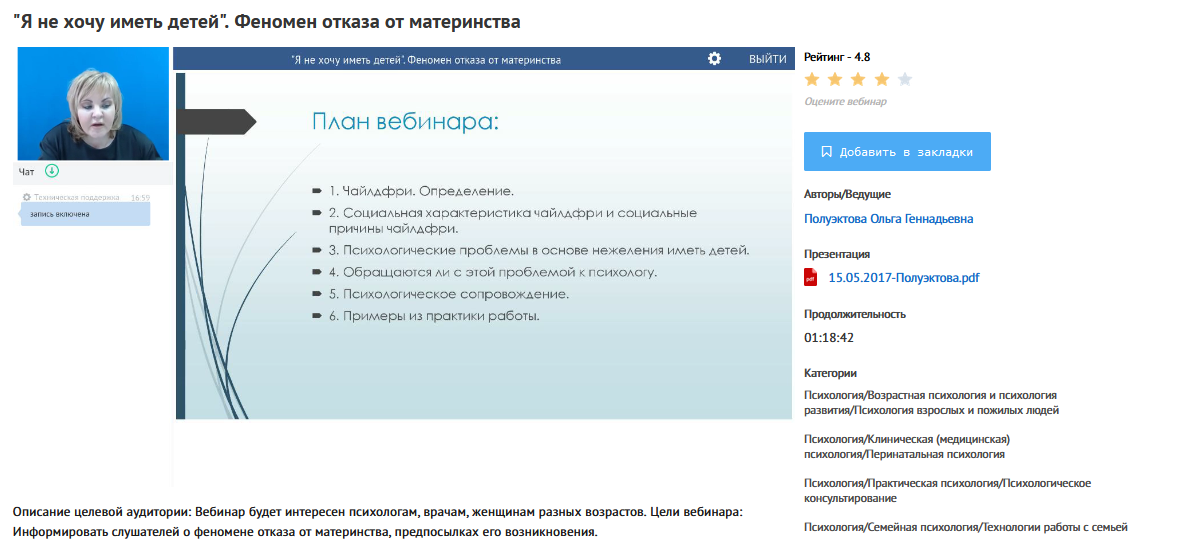Open author Полуэктова Ольга Геннадьевна link
The height and width of the screenshot is (546, 1185).
[x=888, y=219]
